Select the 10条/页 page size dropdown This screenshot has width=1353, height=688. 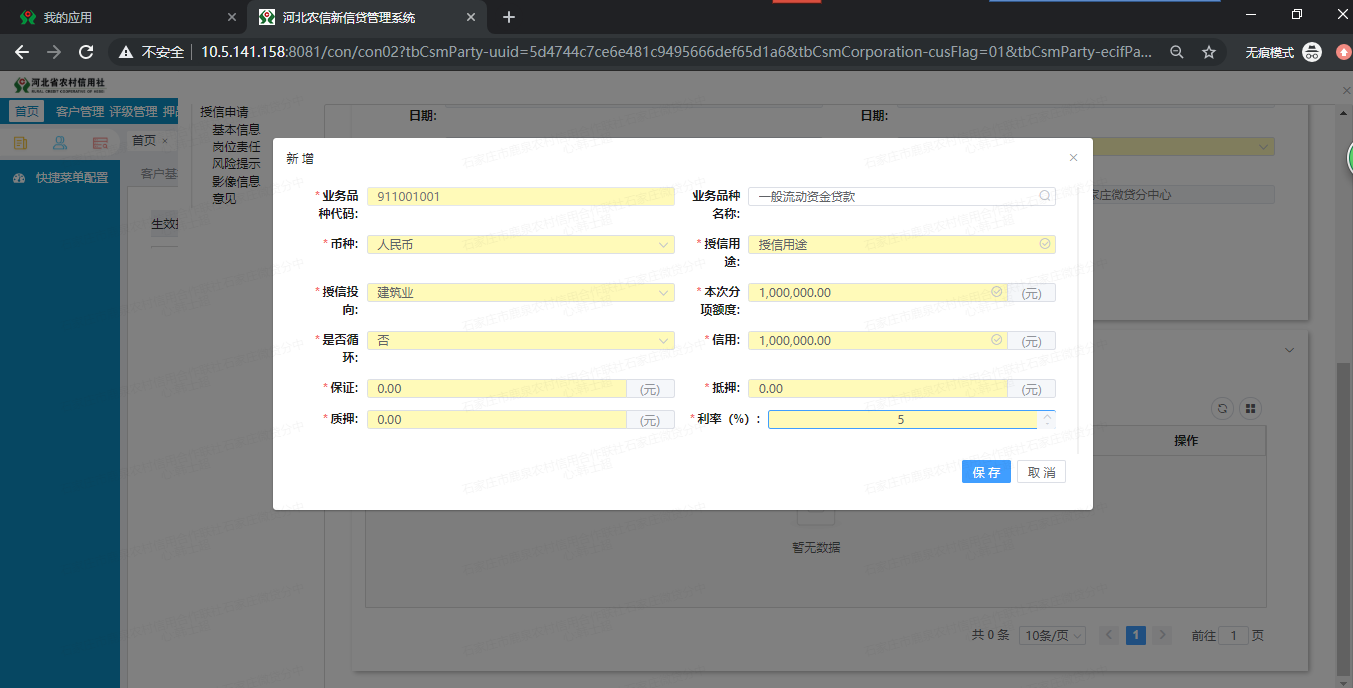(x=1052, y=636)
